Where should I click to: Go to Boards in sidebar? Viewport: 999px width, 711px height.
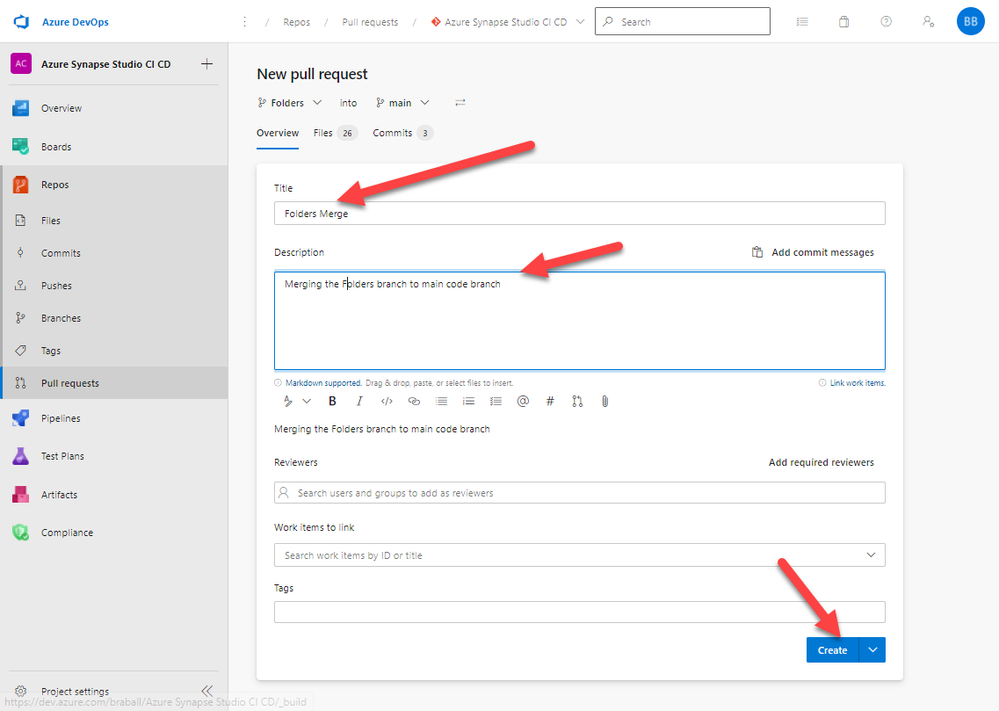pos(56,147)
